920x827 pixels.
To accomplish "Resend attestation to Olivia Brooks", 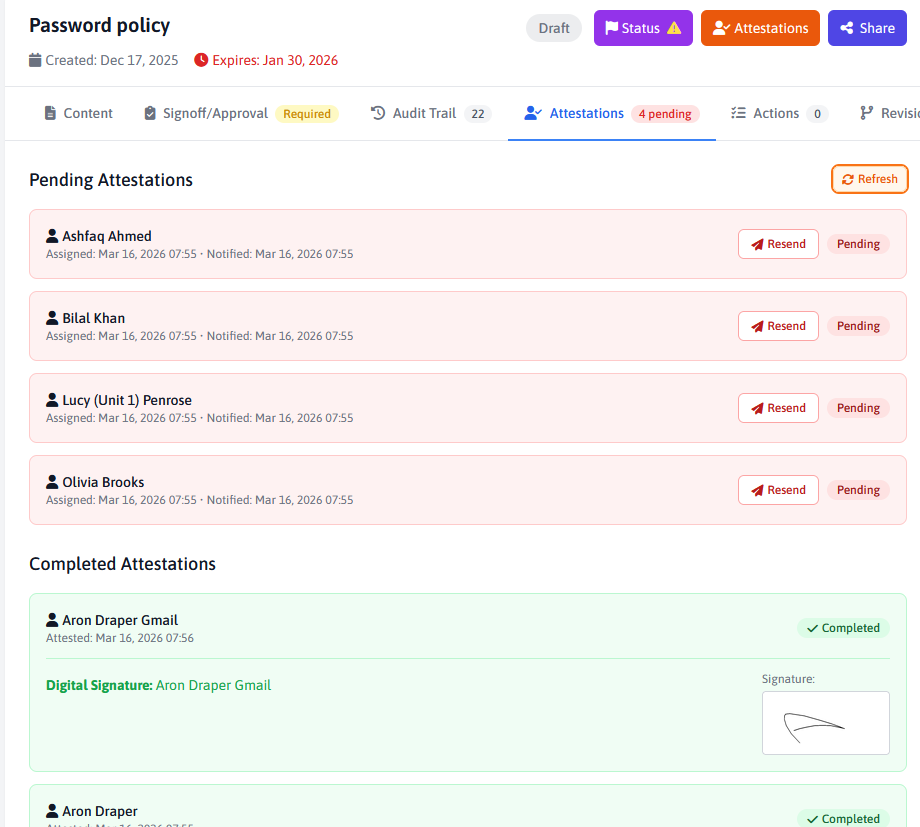I will tap(778, 490).
